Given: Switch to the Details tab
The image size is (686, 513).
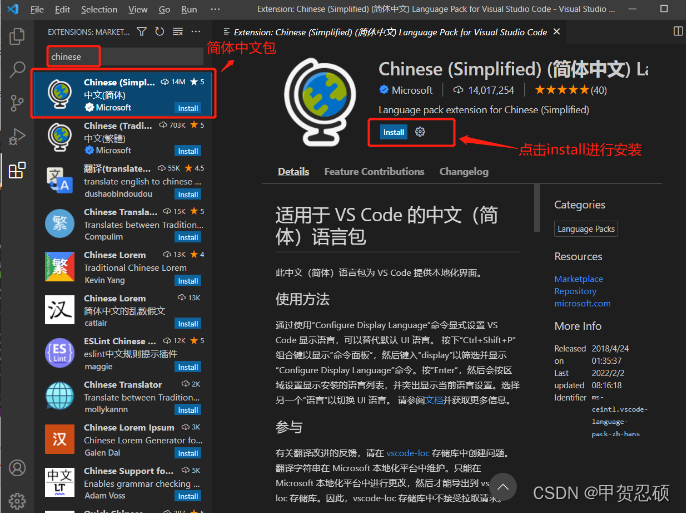Looking at the screenshot, I should (x=294, y=171).
